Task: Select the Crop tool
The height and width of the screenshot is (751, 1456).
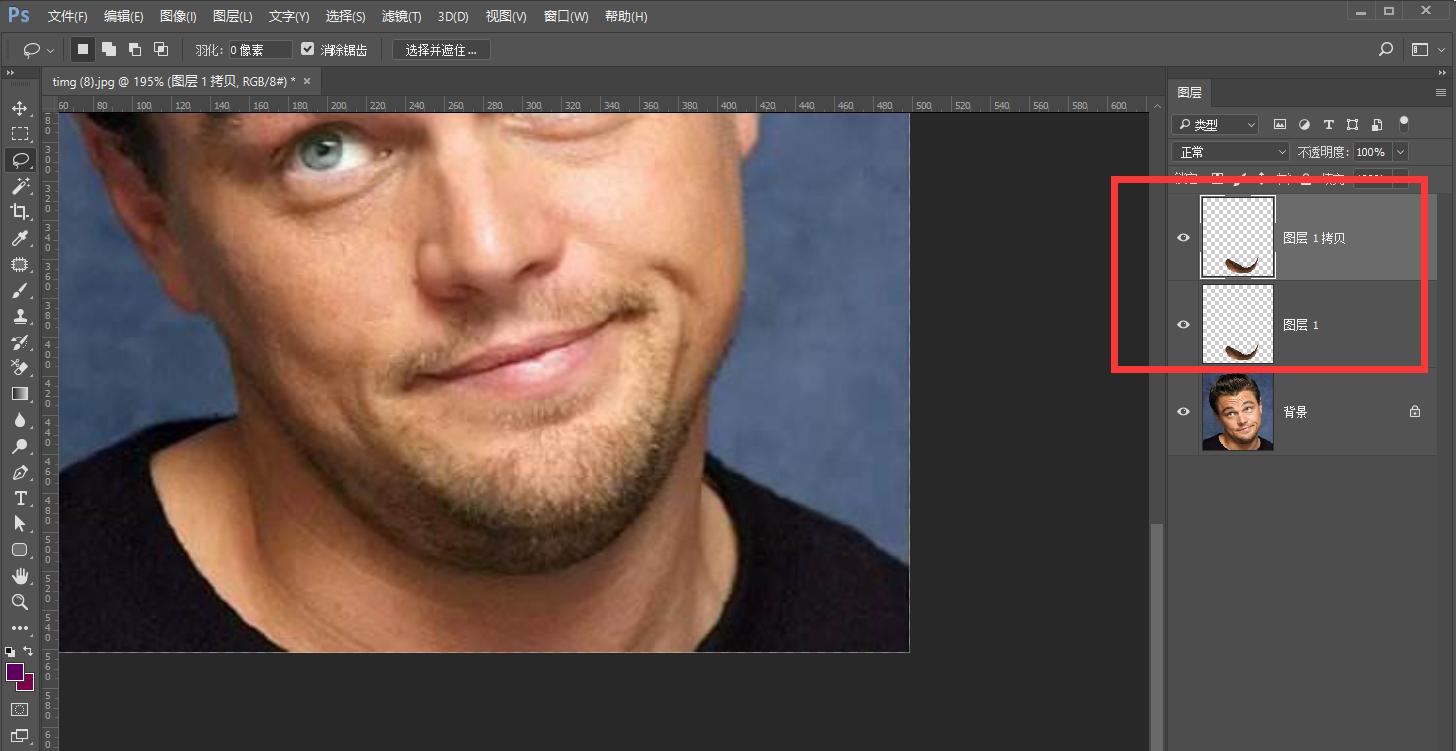Action: pos(19,212)
